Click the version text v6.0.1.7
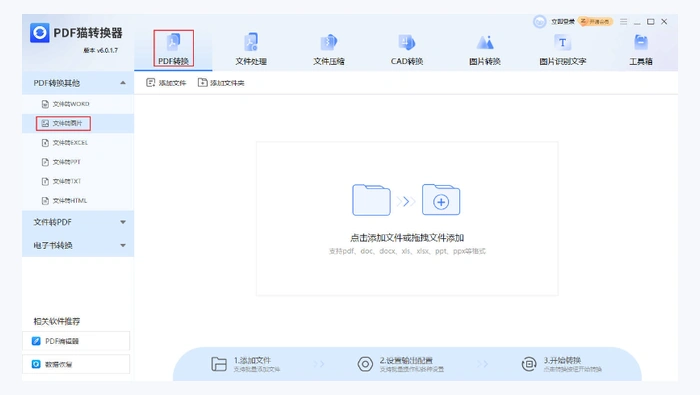Image resolution: width=700 pixels, height=395 pixels. tap(101, 50)
